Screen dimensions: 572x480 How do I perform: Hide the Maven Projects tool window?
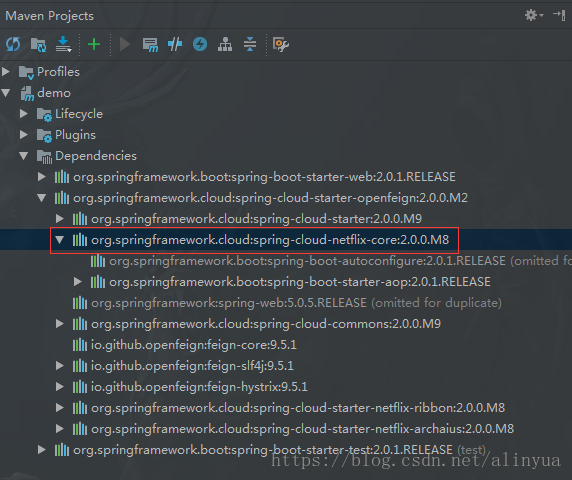[559, 15]
